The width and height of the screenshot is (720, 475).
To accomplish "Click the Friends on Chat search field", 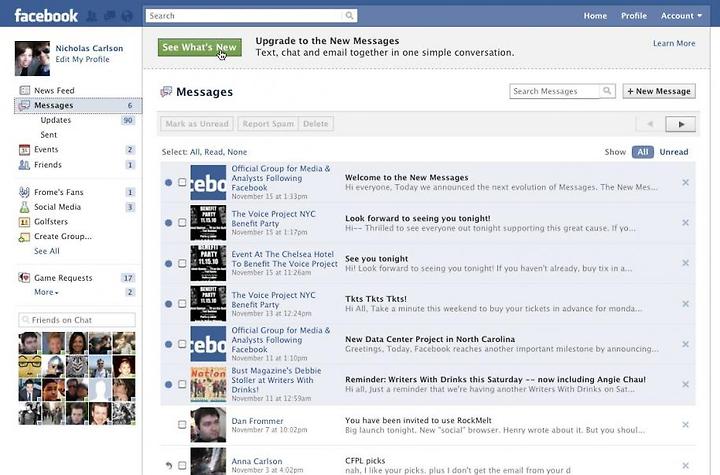I will 77,320.
